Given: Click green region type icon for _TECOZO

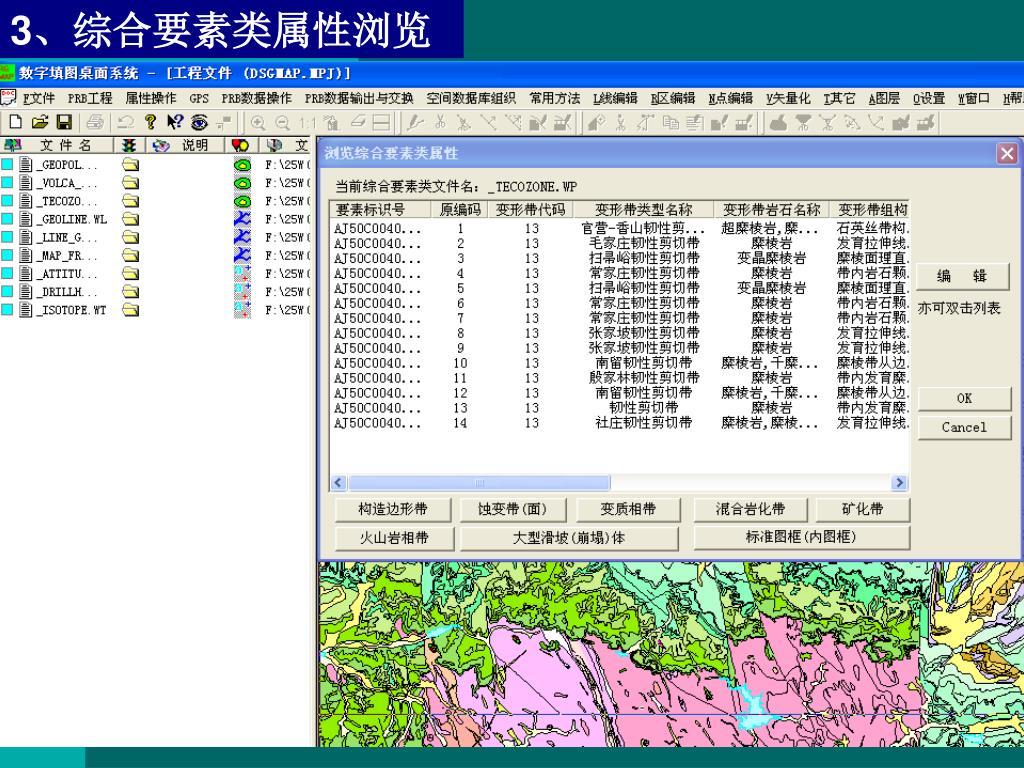Looking at the screenshot, I should tap(242, 201).
